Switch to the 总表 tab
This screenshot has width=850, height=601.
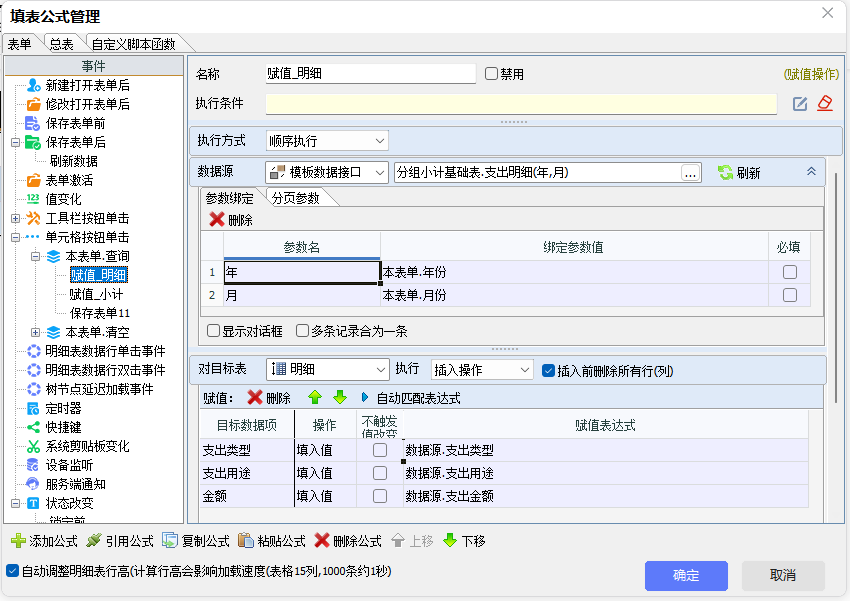(x=61, y=44)
